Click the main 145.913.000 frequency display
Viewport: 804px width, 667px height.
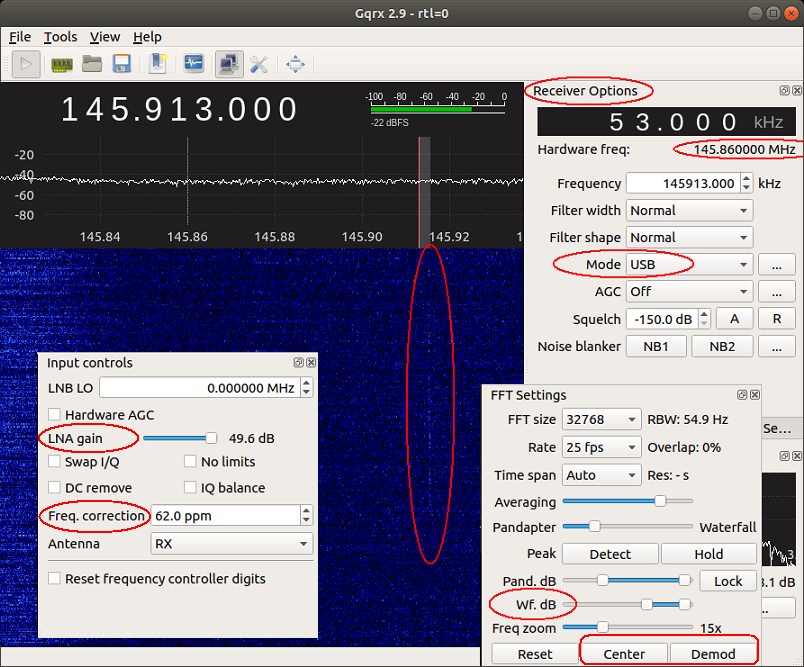tap(179, 110)
